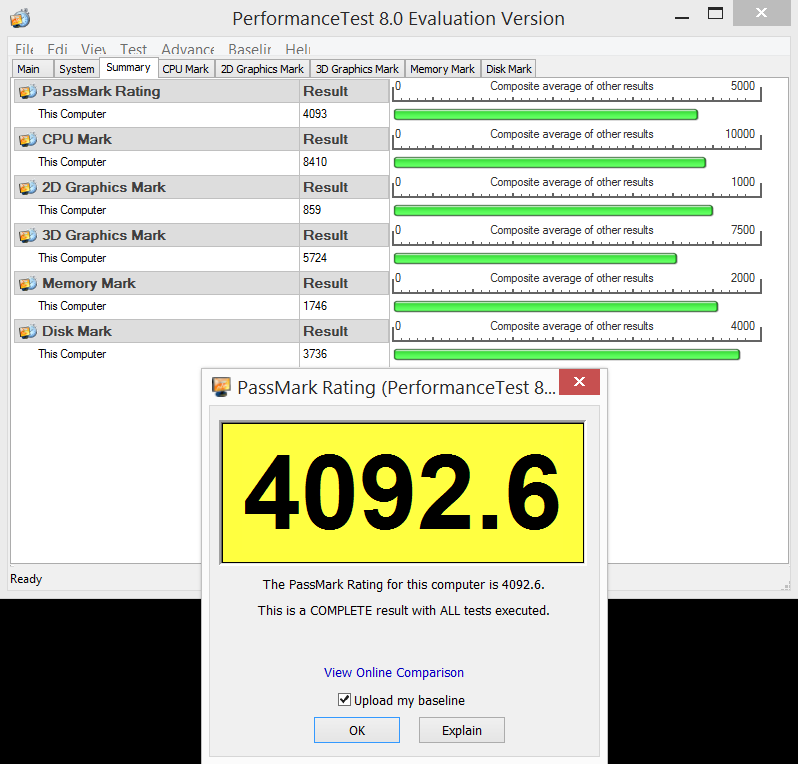
Task: Close the PassMark Rating dialog
Action: tap(579, 382)
